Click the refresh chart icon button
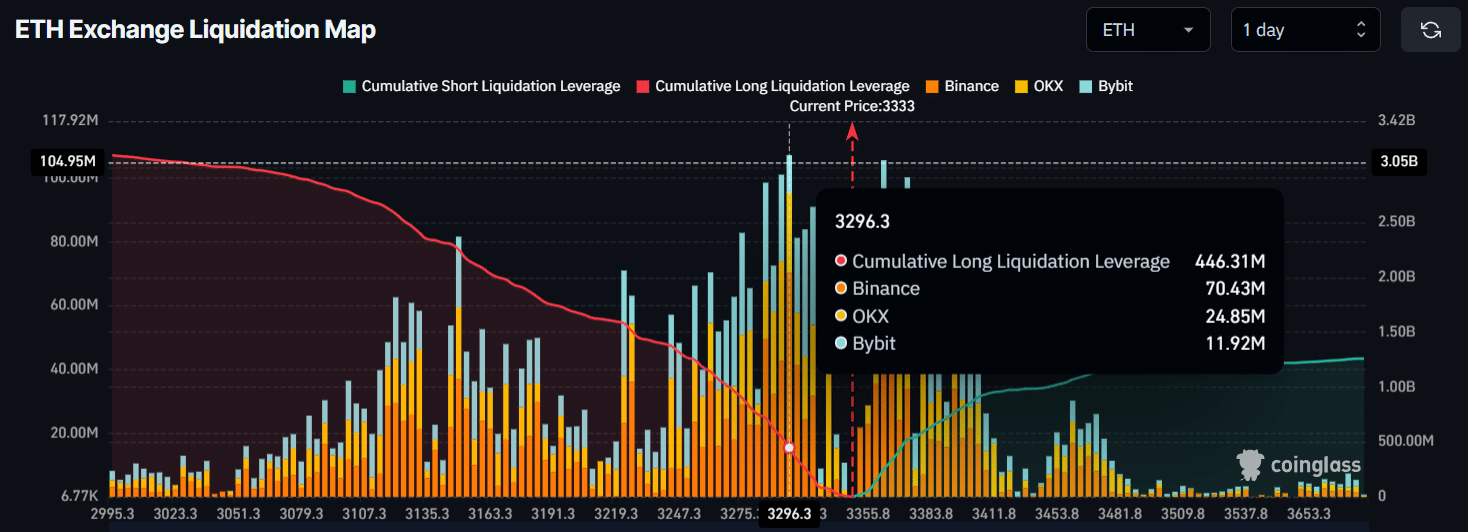 coord(1431,30)
